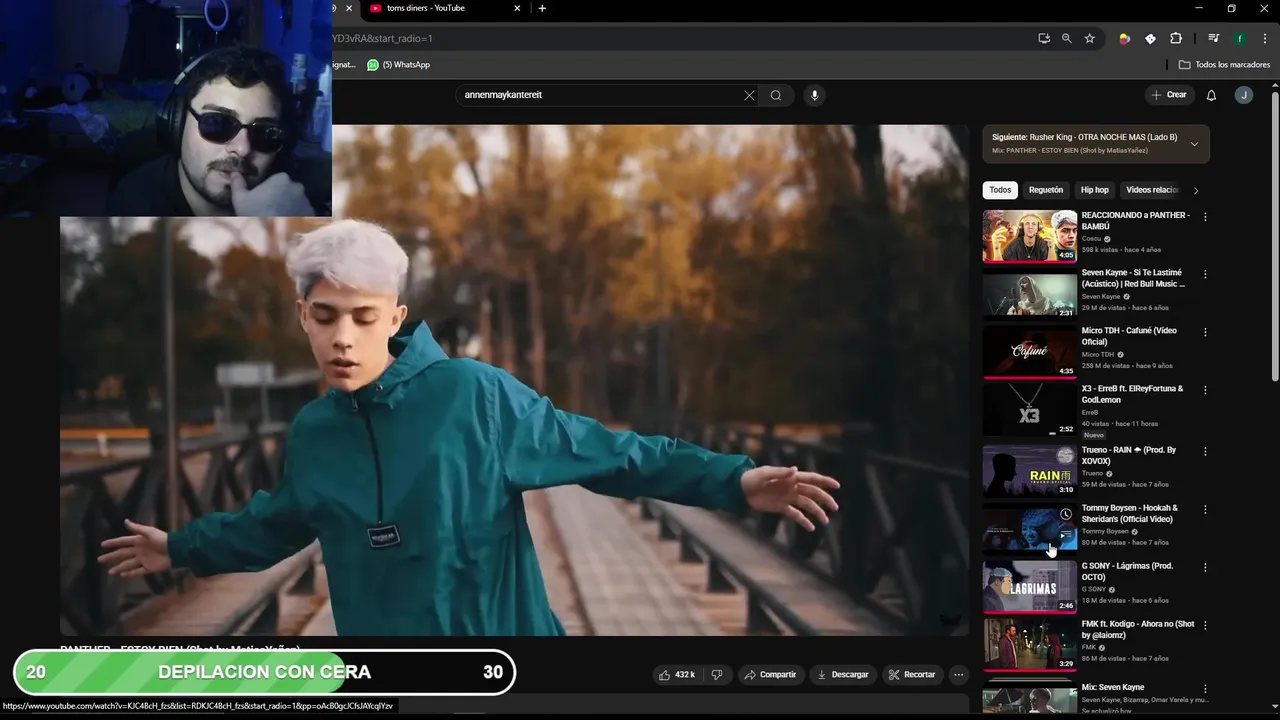
Task: Open options for Tommy Boysen Hookah video
Action: 1205,509
